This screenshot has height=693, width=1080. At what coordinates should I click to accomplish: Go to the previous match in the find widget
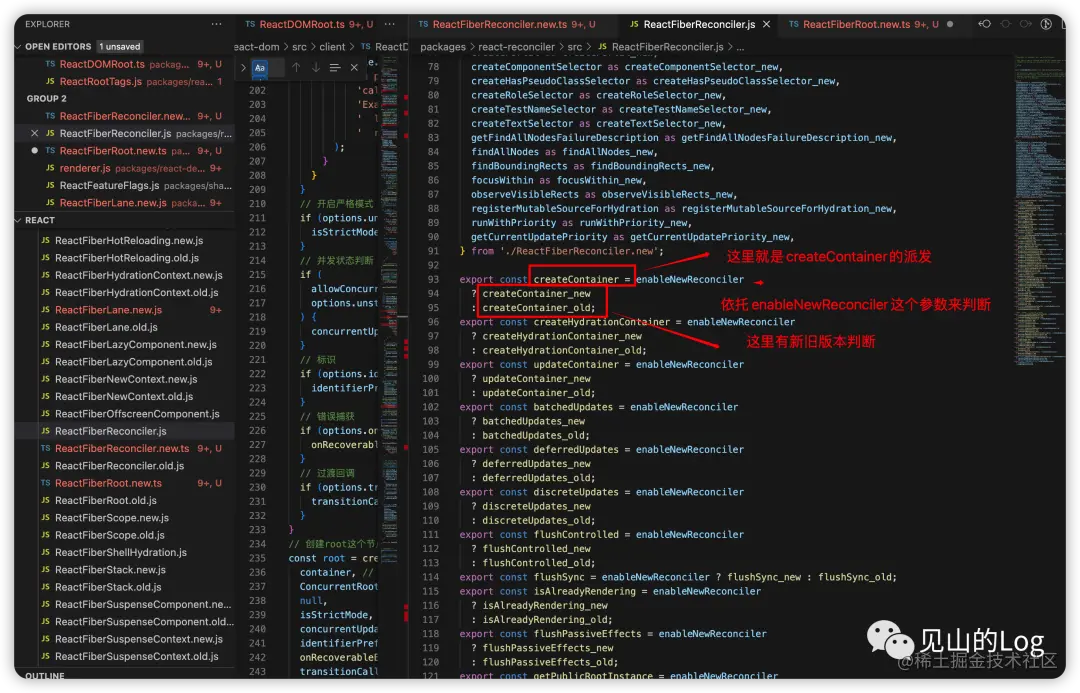[x=296, y=68]
